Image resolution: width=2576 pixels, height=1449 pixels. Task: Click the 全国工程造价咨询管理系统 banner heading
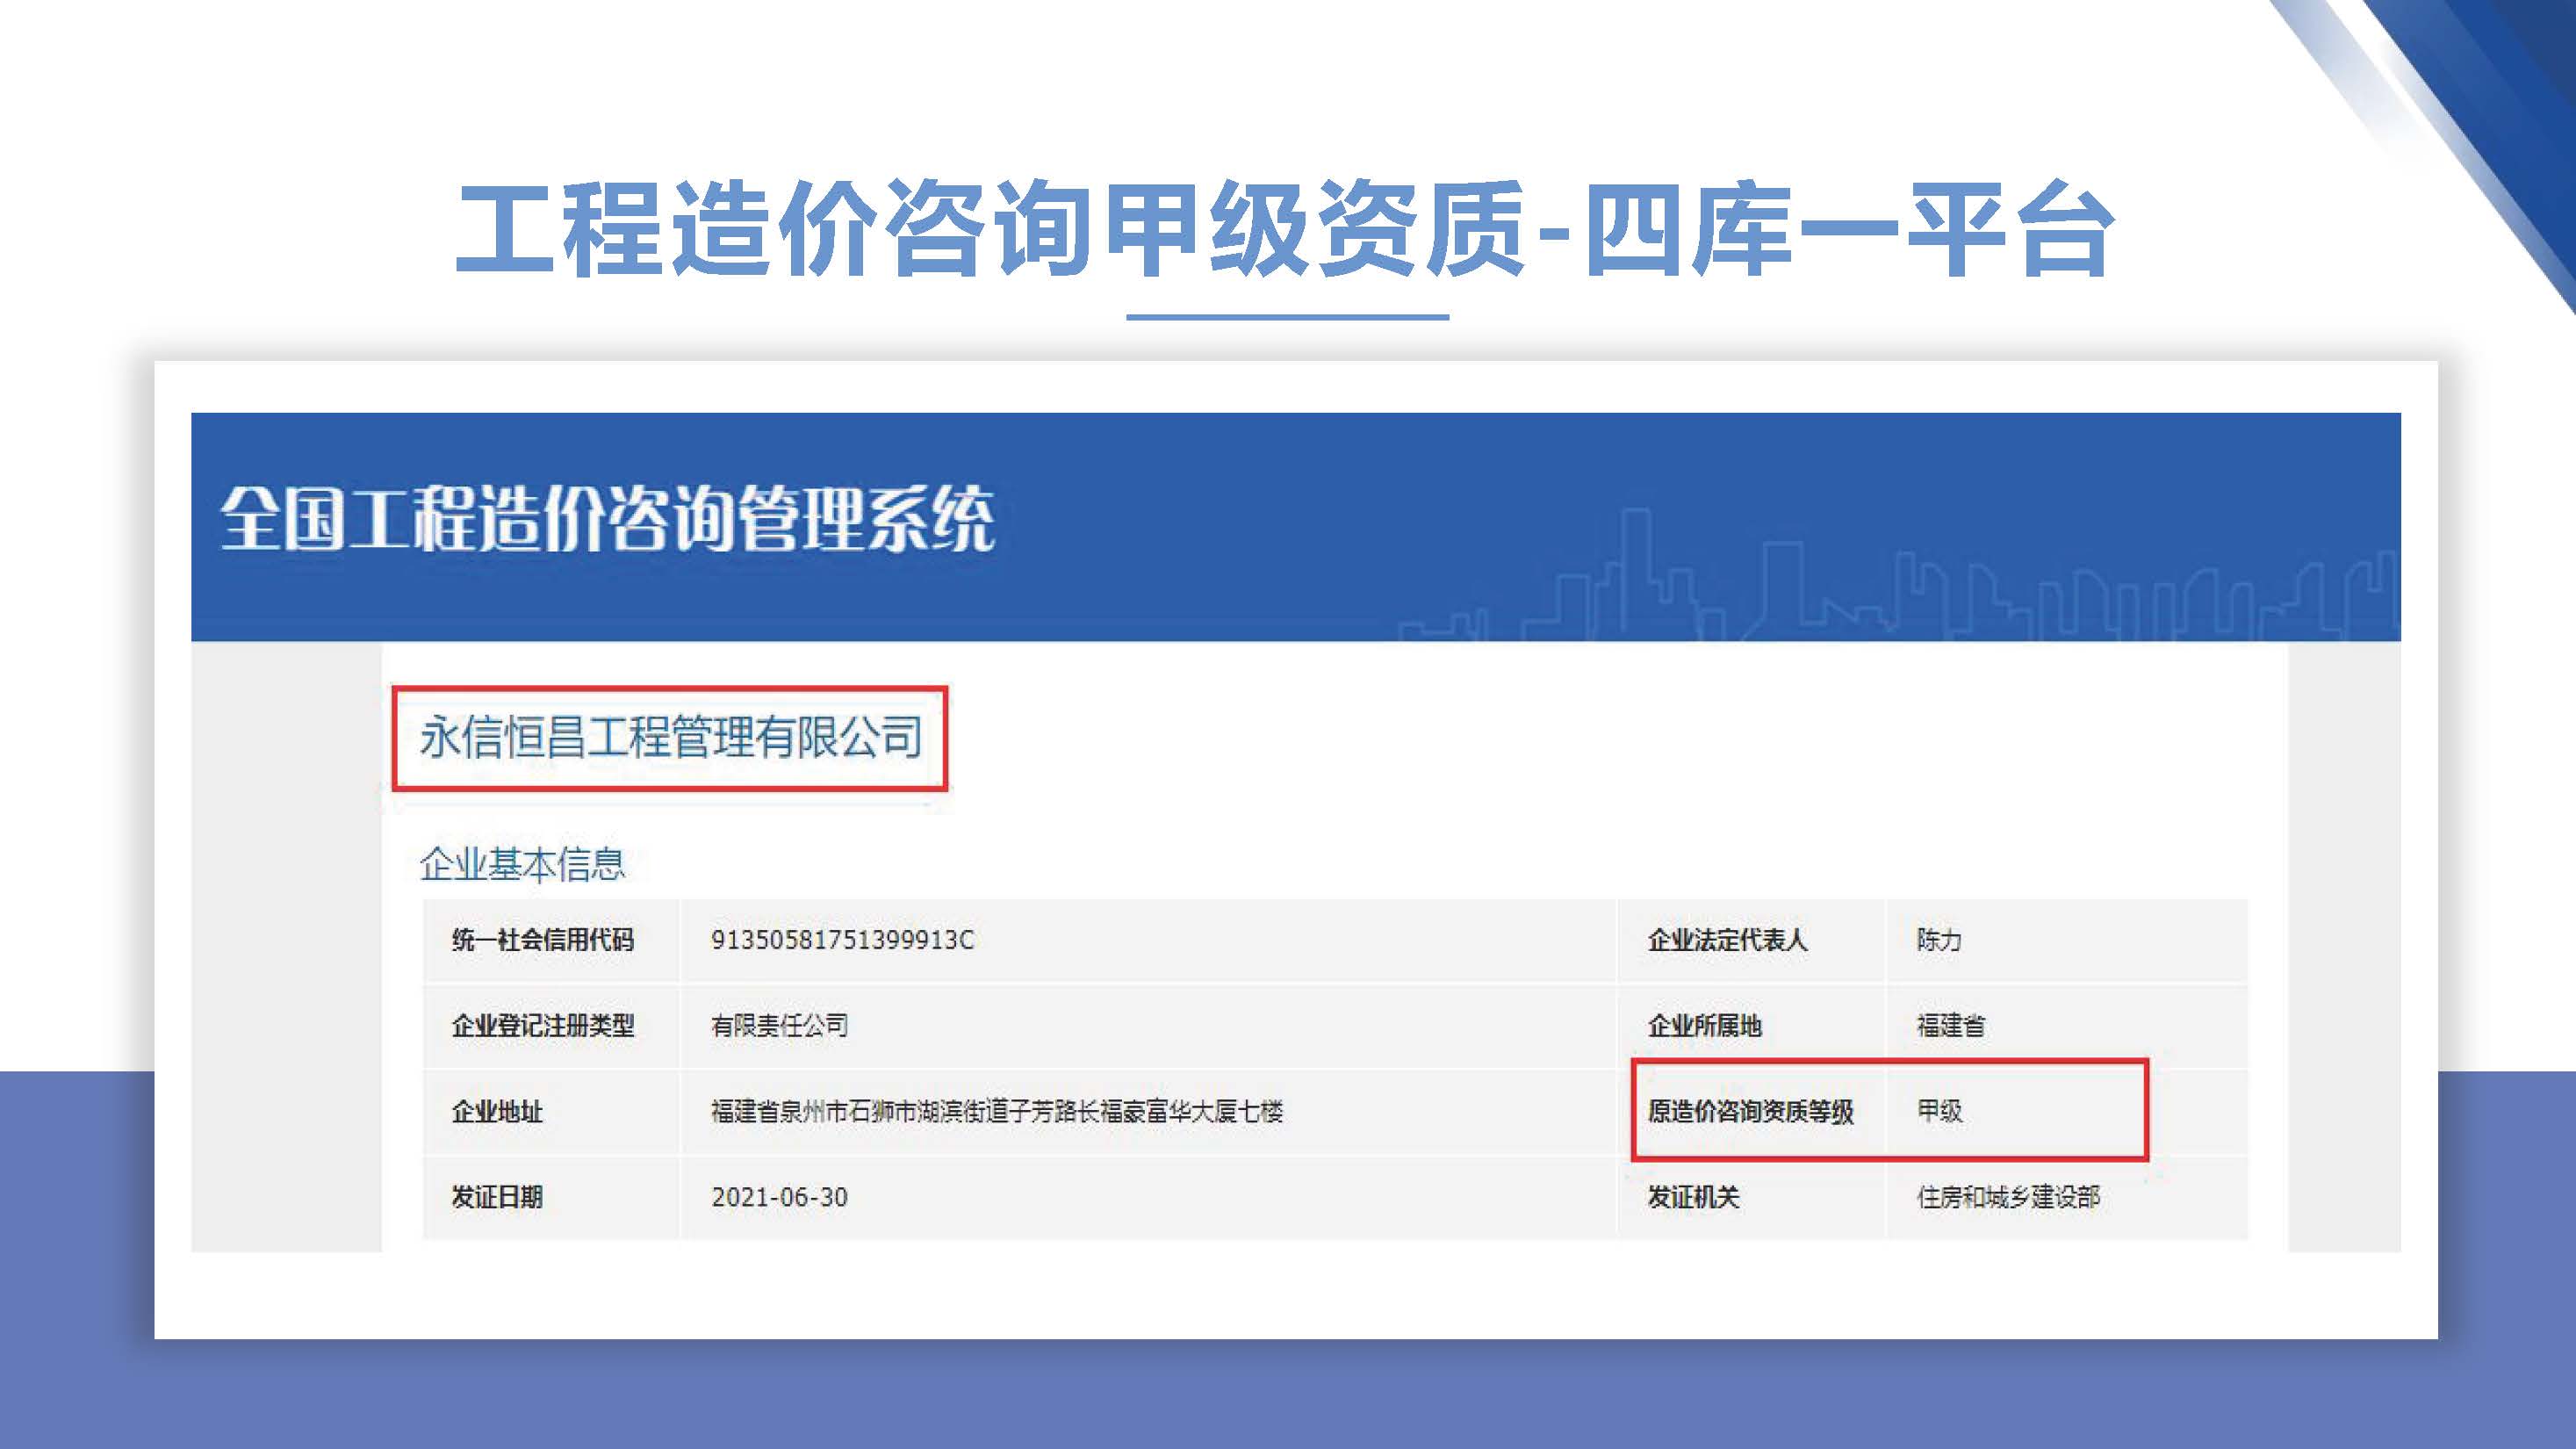tap(607, 519)
